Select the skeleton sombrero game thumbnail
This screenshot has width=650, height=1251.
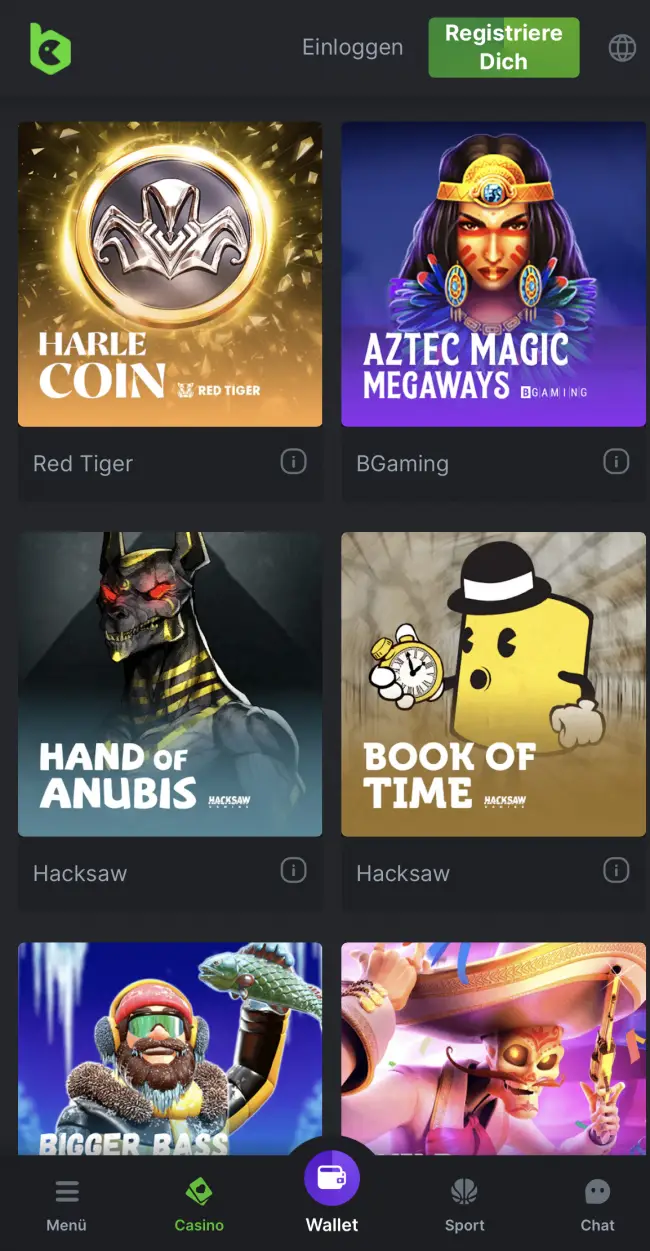tap(493, 1048)
